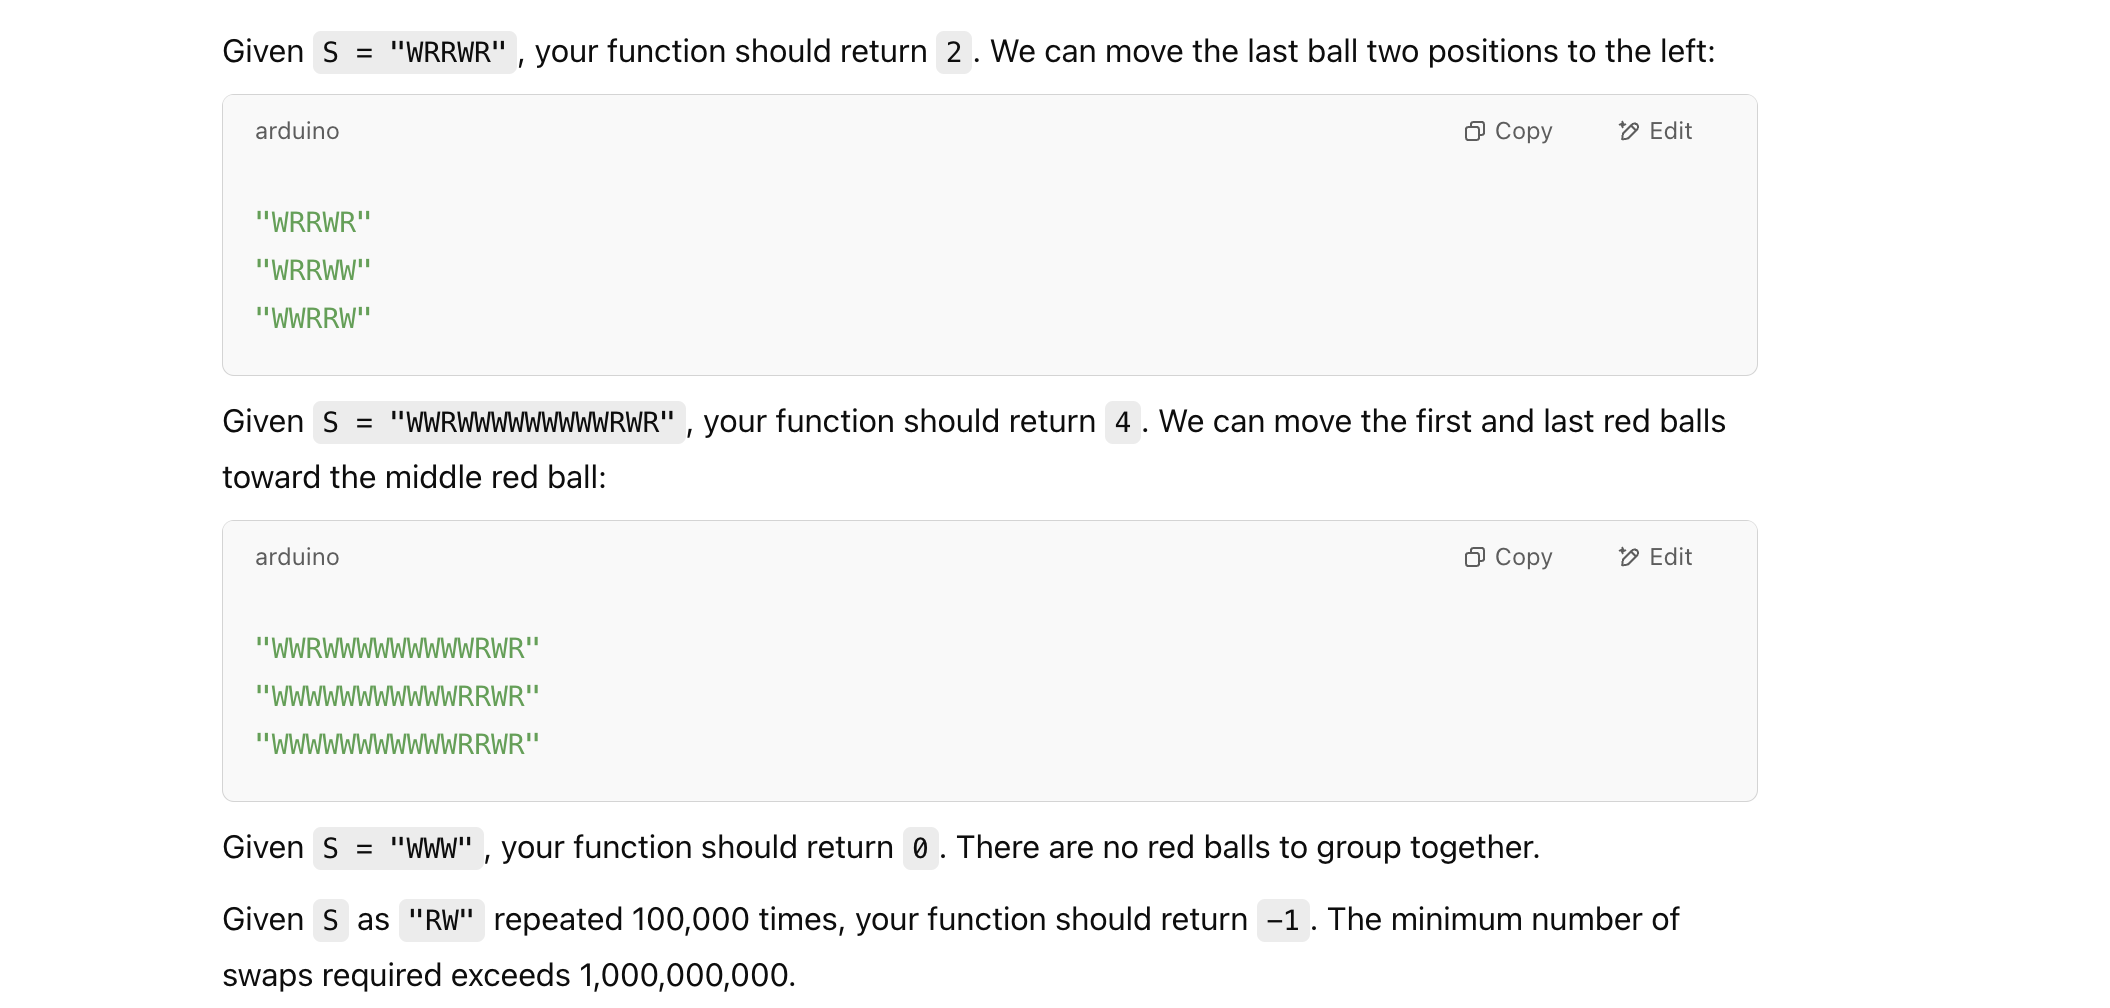Click the Edit pencil icon on the second code block
Image resolution: width=2110 pixels, height=1008 pixels.
(1628, 556)
